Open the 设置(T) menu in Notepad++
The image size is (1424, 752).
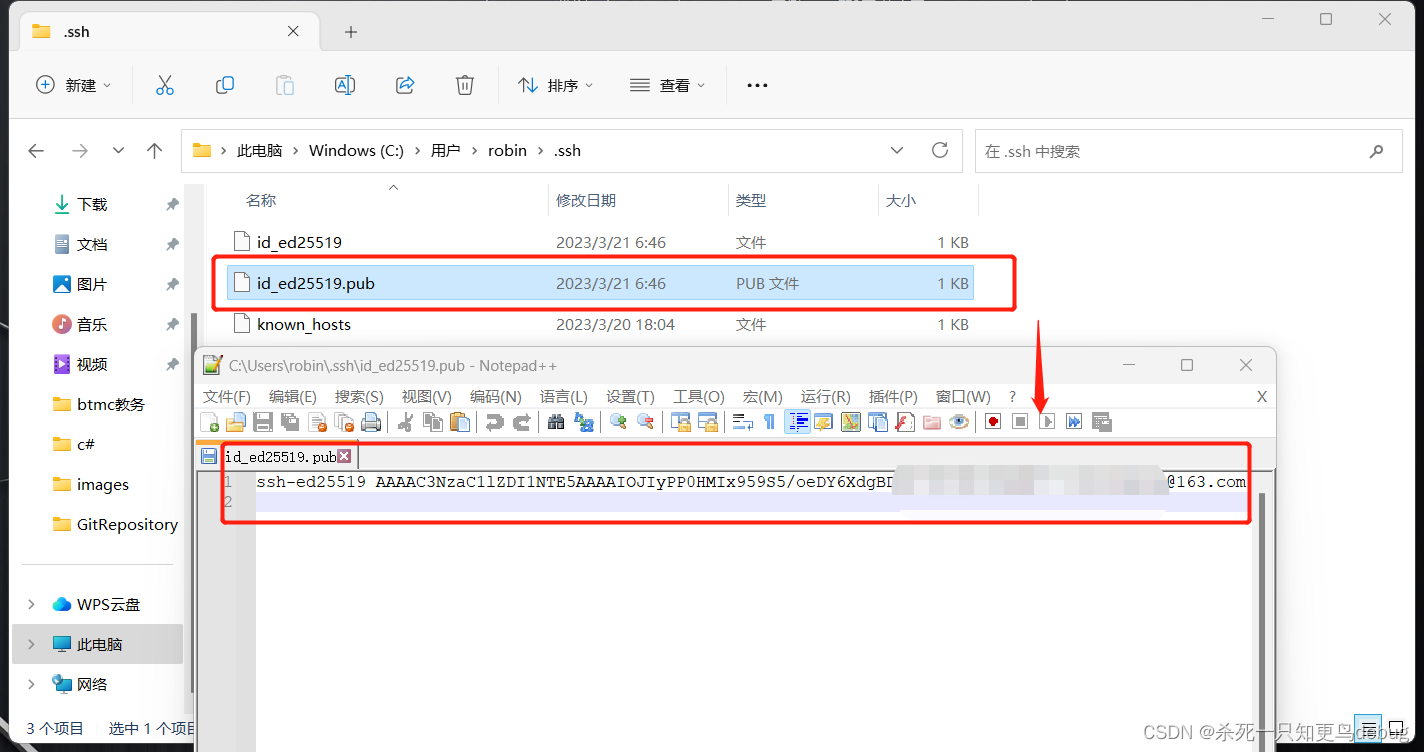[630, 397]
